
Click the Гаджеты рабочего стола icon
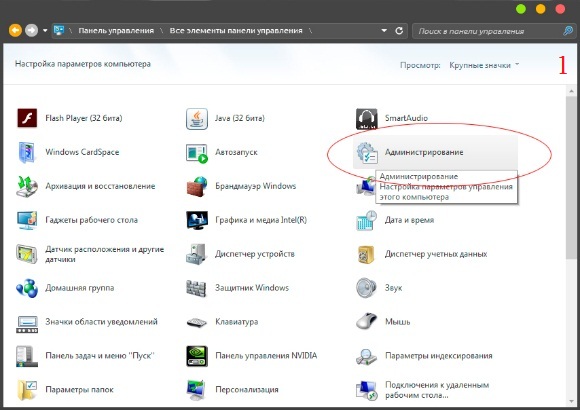click(x=27, y=220)
